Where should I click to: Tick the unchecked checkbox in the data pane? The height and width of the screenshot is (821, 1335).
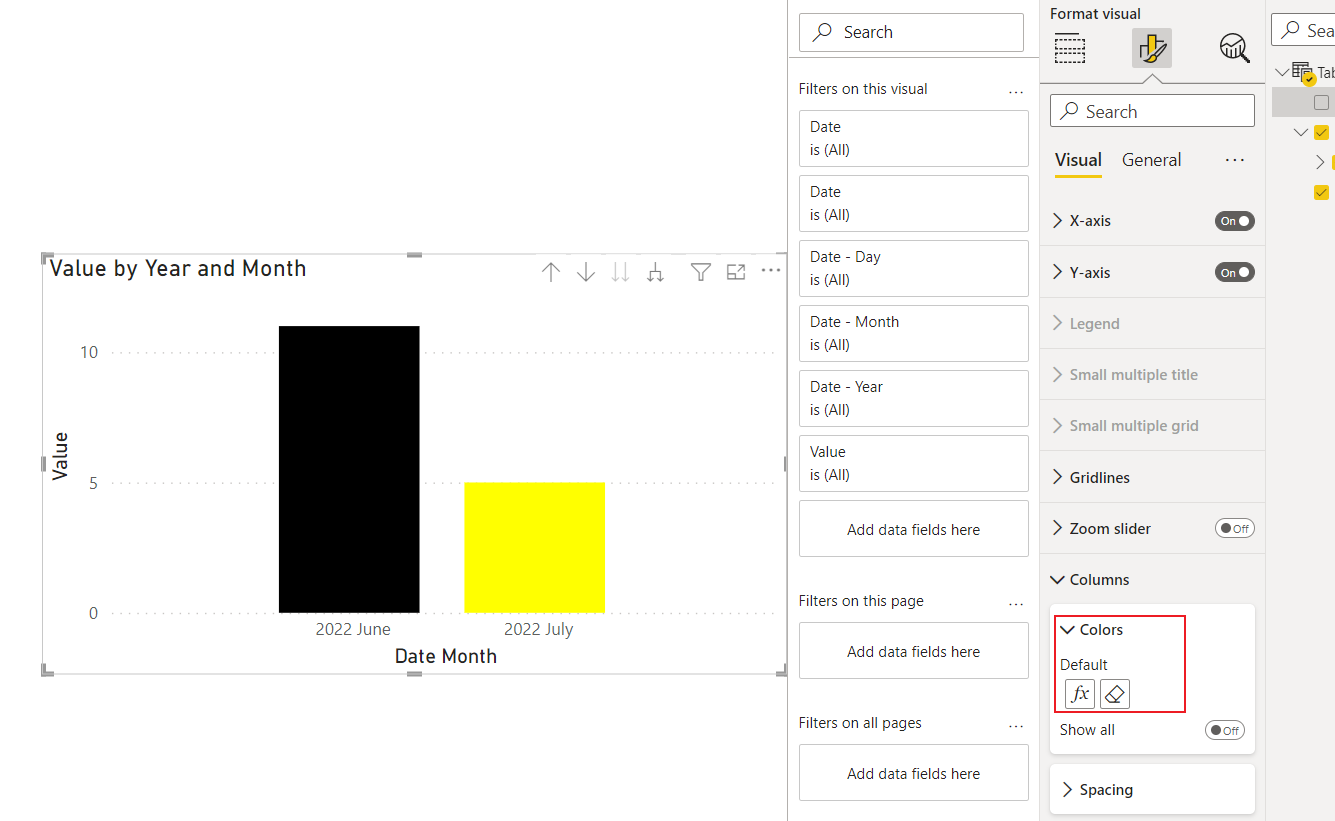pyautogui.click(x=1322, y=102)
